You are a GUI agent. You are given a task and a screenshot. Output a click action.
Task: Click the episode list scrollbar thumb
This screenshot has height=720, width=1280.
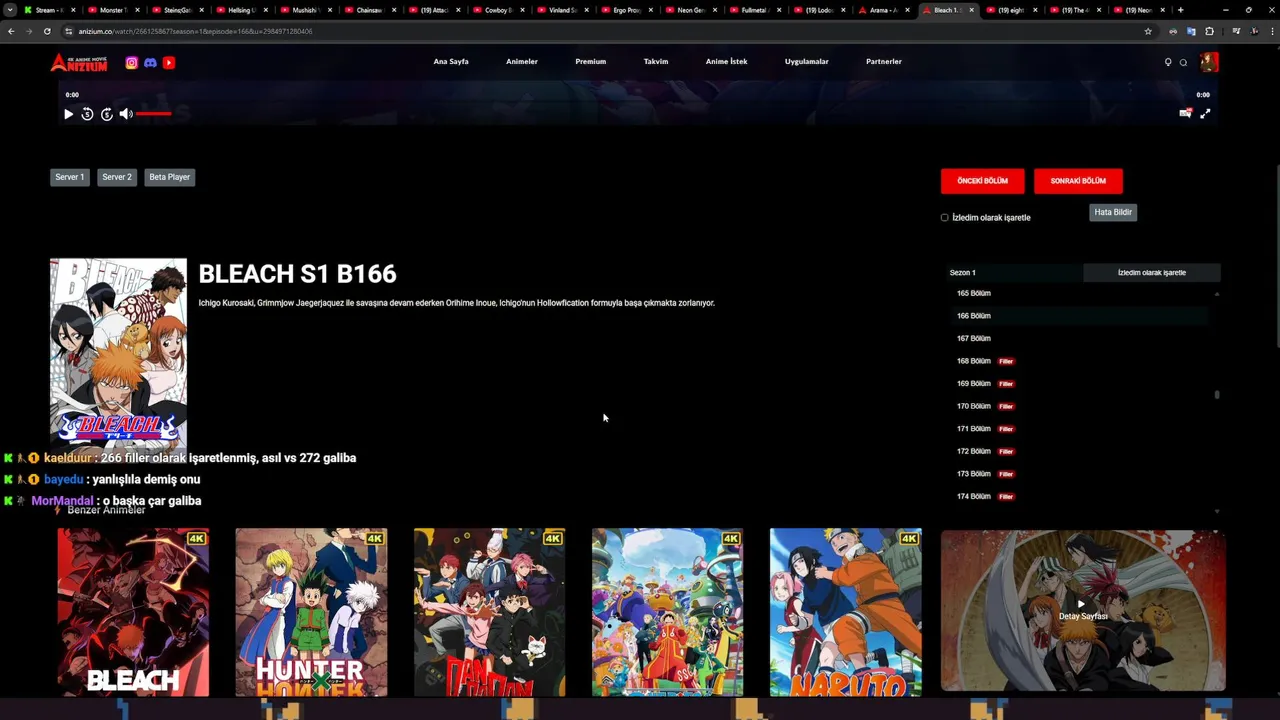pos(1217,395)
